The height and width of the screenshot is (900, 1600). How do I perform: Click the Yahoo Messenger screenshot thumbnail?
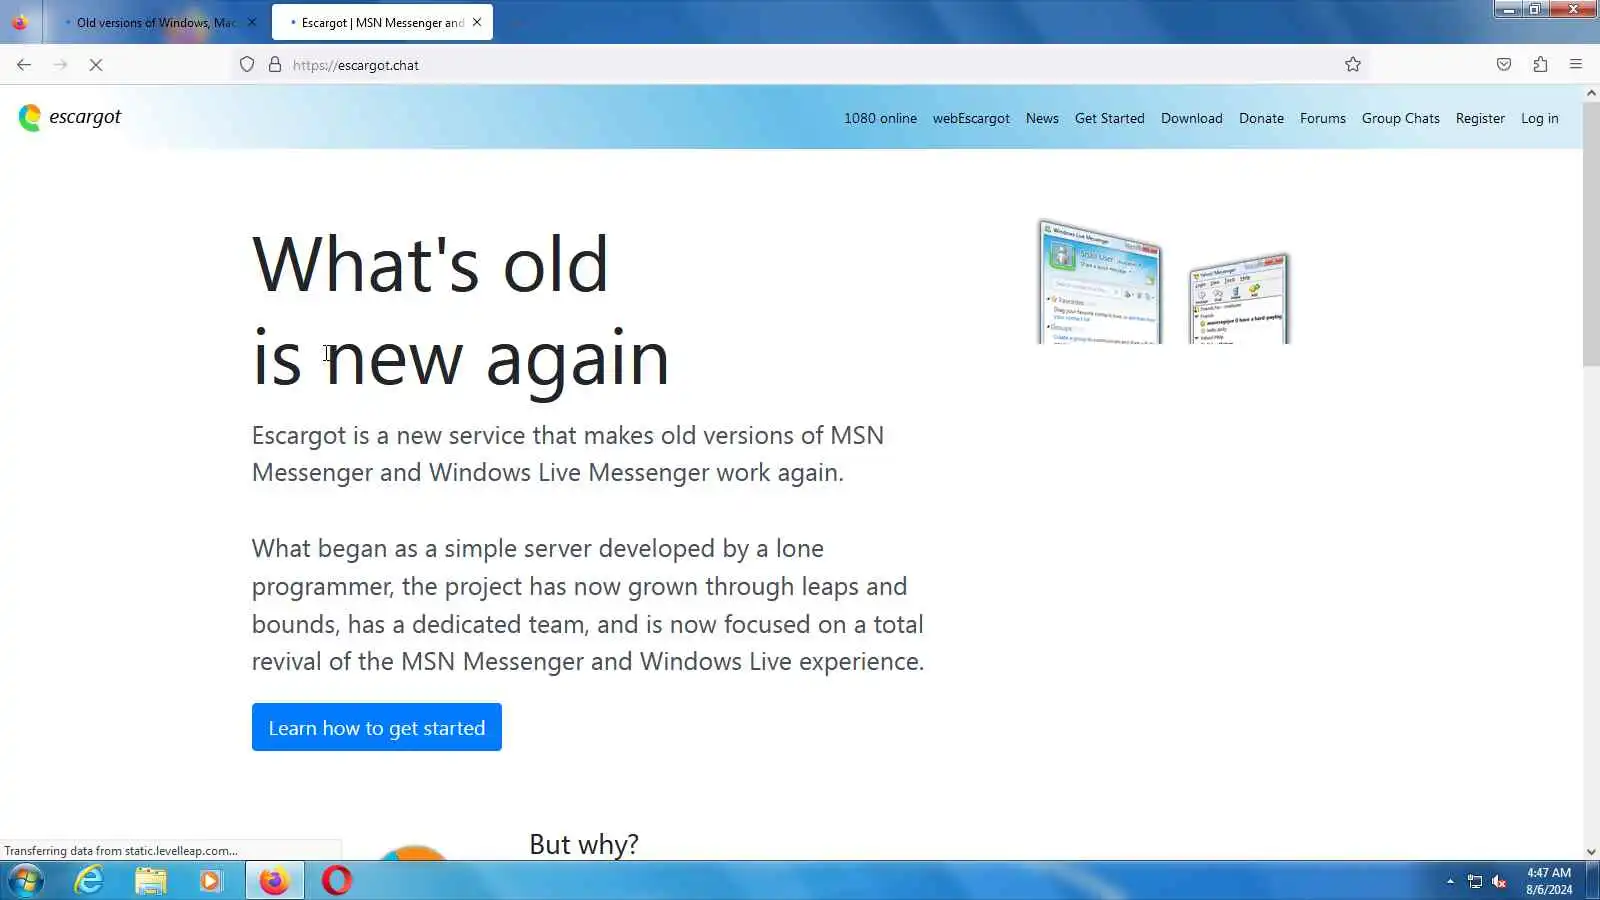(1240, 299)
